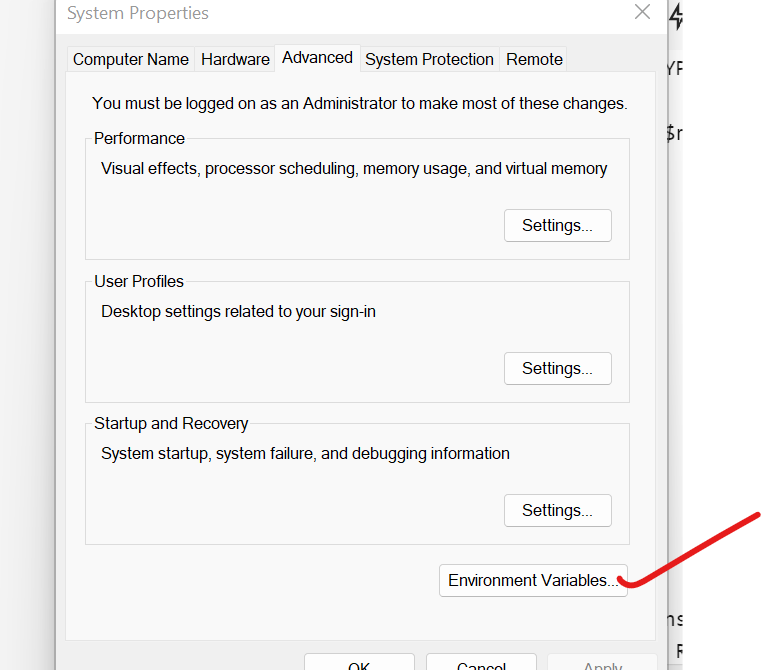Click the Administrator logon notice text
Screen dimensions: 762x670
tap(359, 103)
